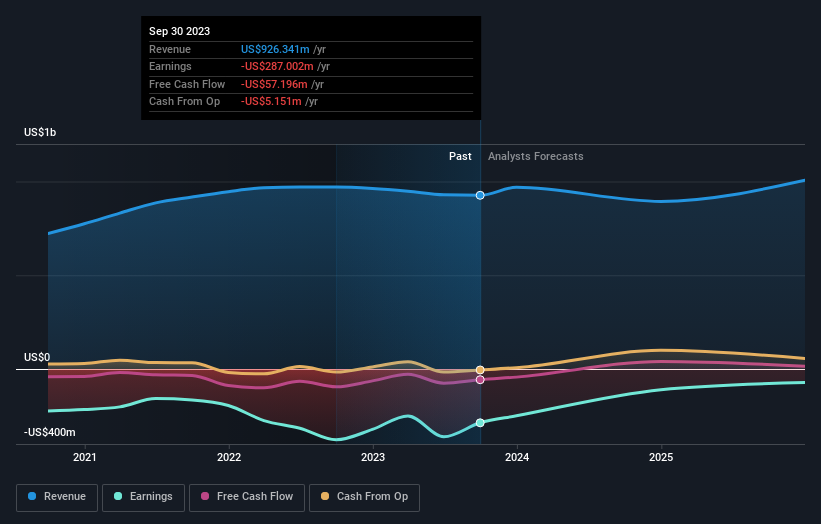Click the Revenue row label in tooltip

(170, 49)
